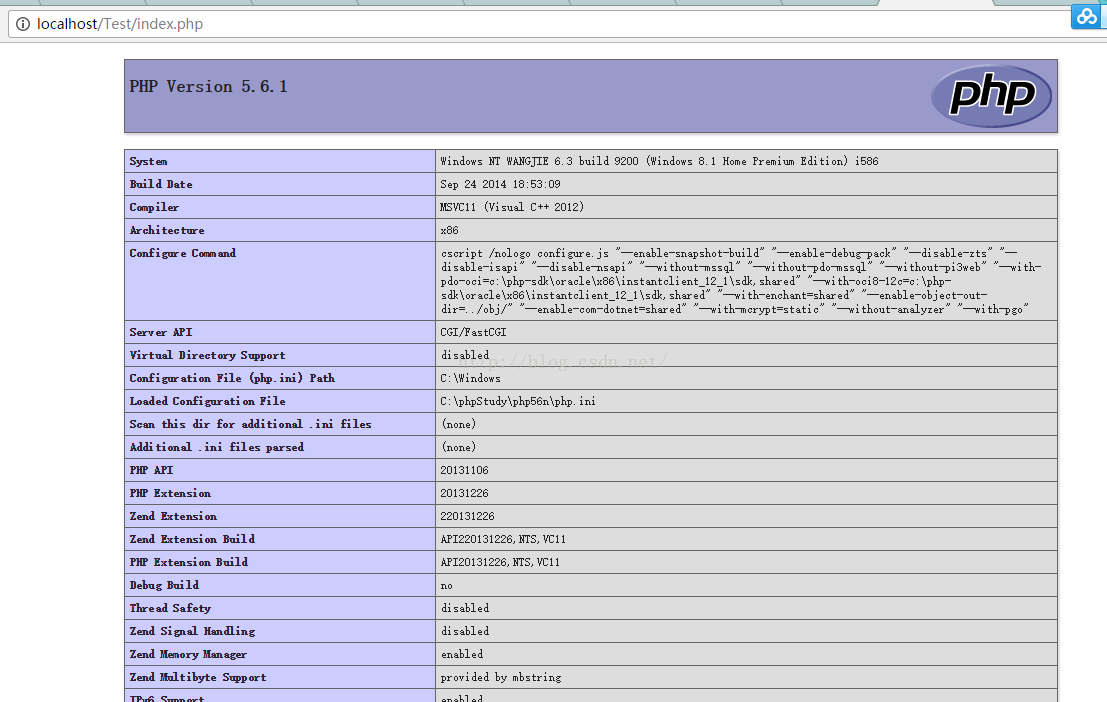Select the 'Sep 24 2014 18:53:09' value
The image size is (1107, 702).
point(501,184)
